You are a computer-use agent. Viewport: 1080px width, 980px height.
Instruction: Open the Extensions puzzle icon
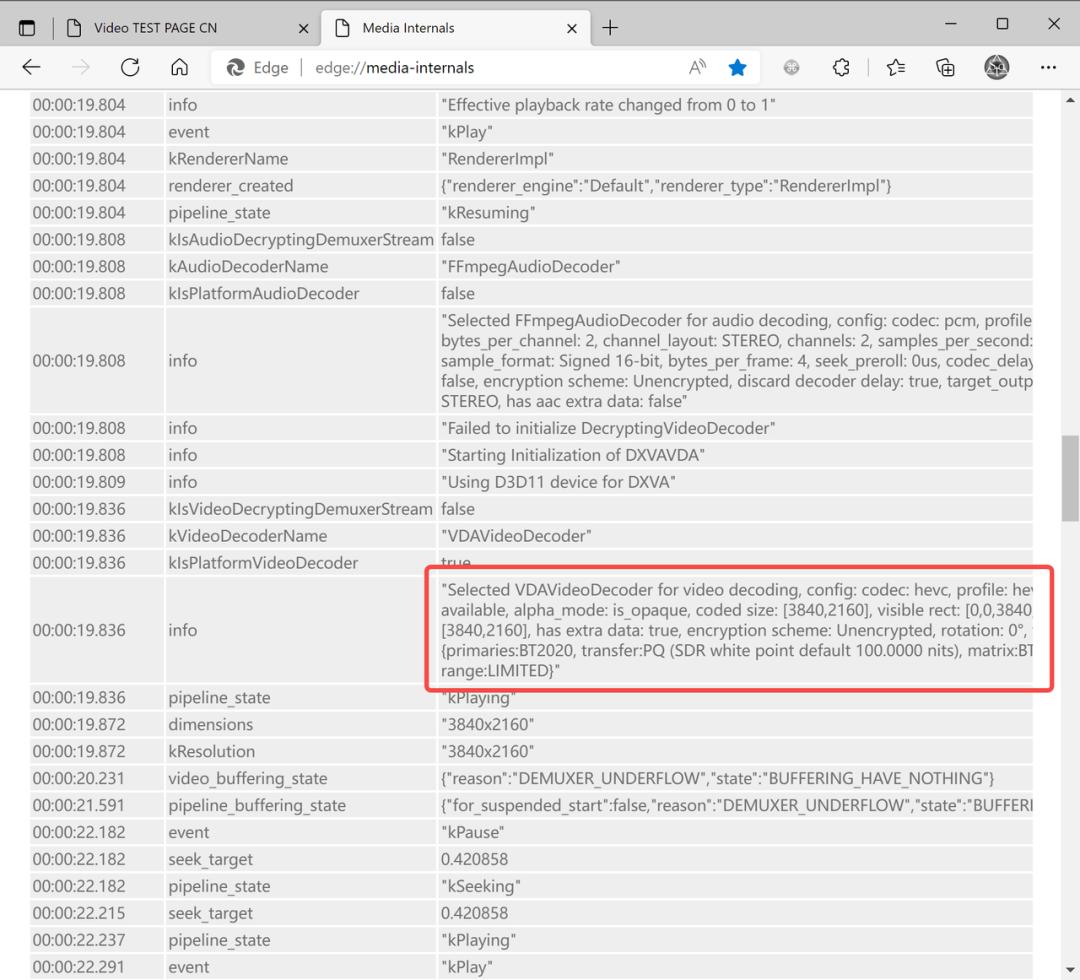[x=841, y=67]
